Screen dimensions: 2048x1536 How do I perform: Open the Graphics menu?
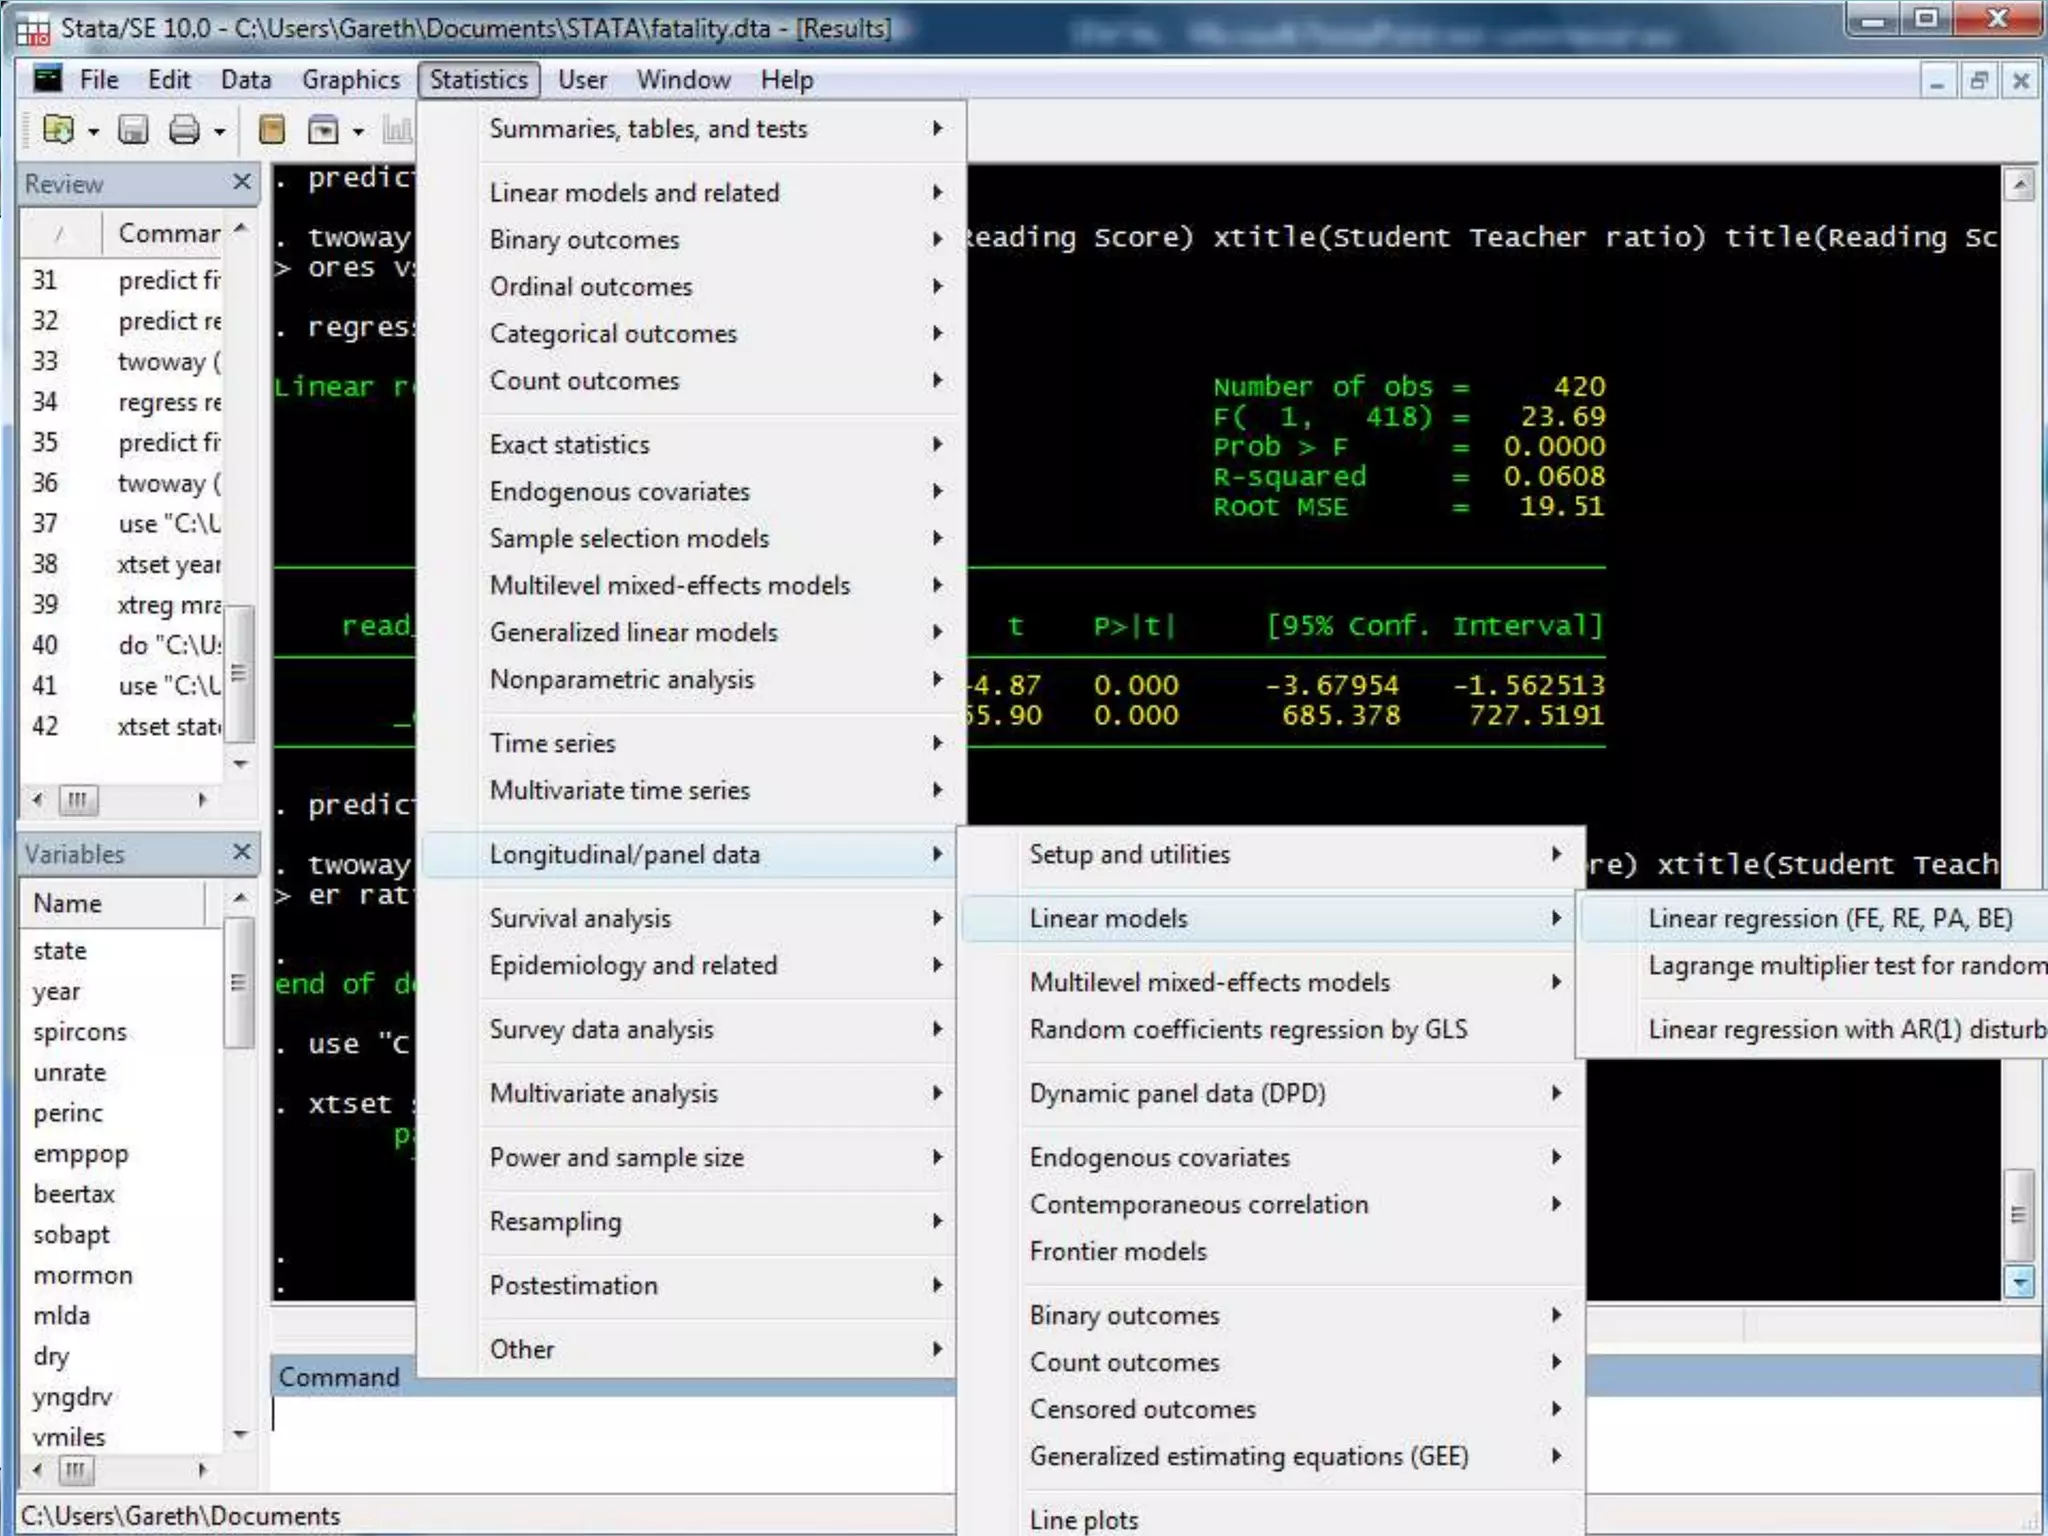click(350, 80)
